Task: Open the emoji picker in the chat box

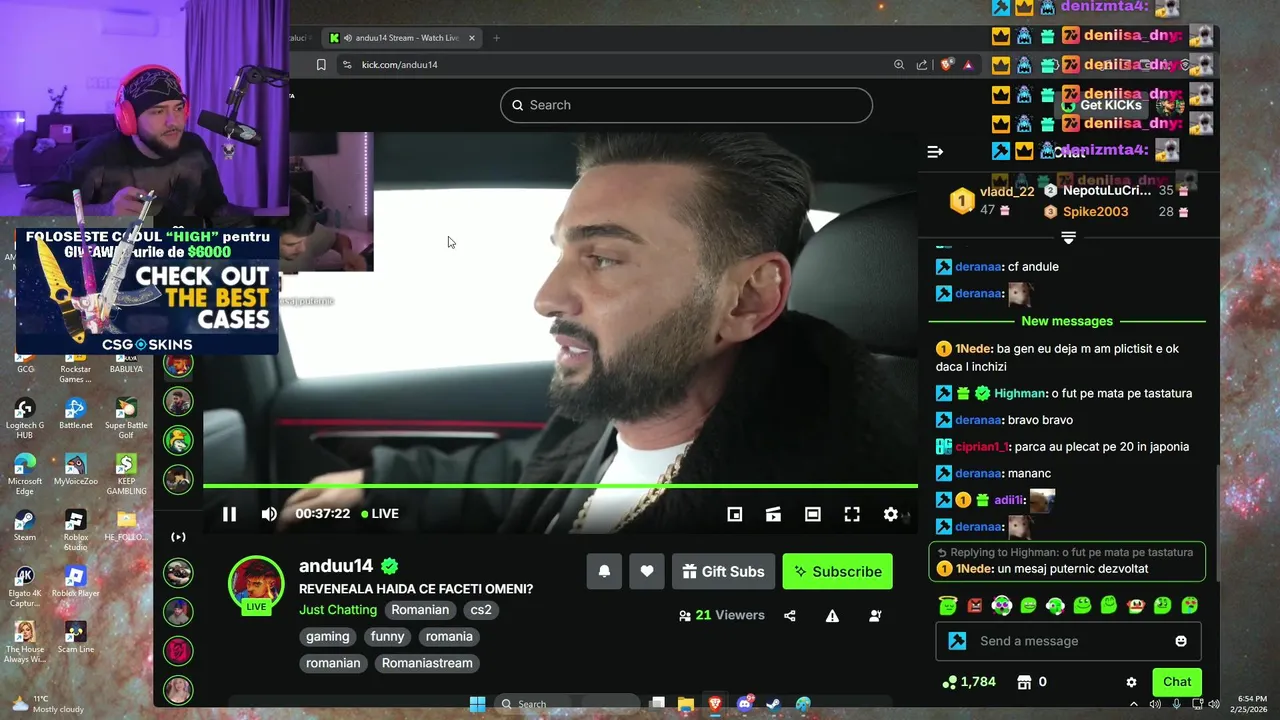Action: (x=1181, y=641)
